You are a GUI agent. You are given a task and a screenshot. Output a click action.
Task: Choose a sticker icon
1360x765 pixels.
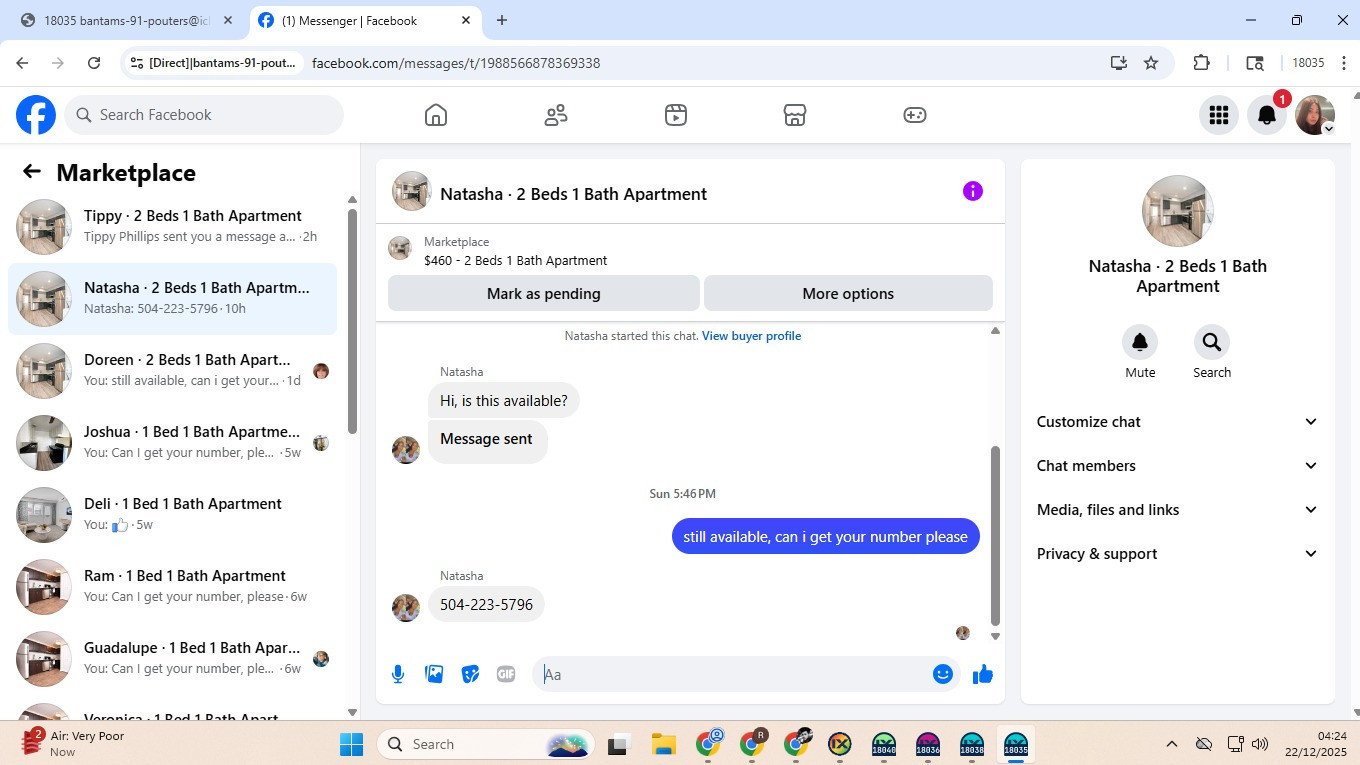tap(470, 674)
